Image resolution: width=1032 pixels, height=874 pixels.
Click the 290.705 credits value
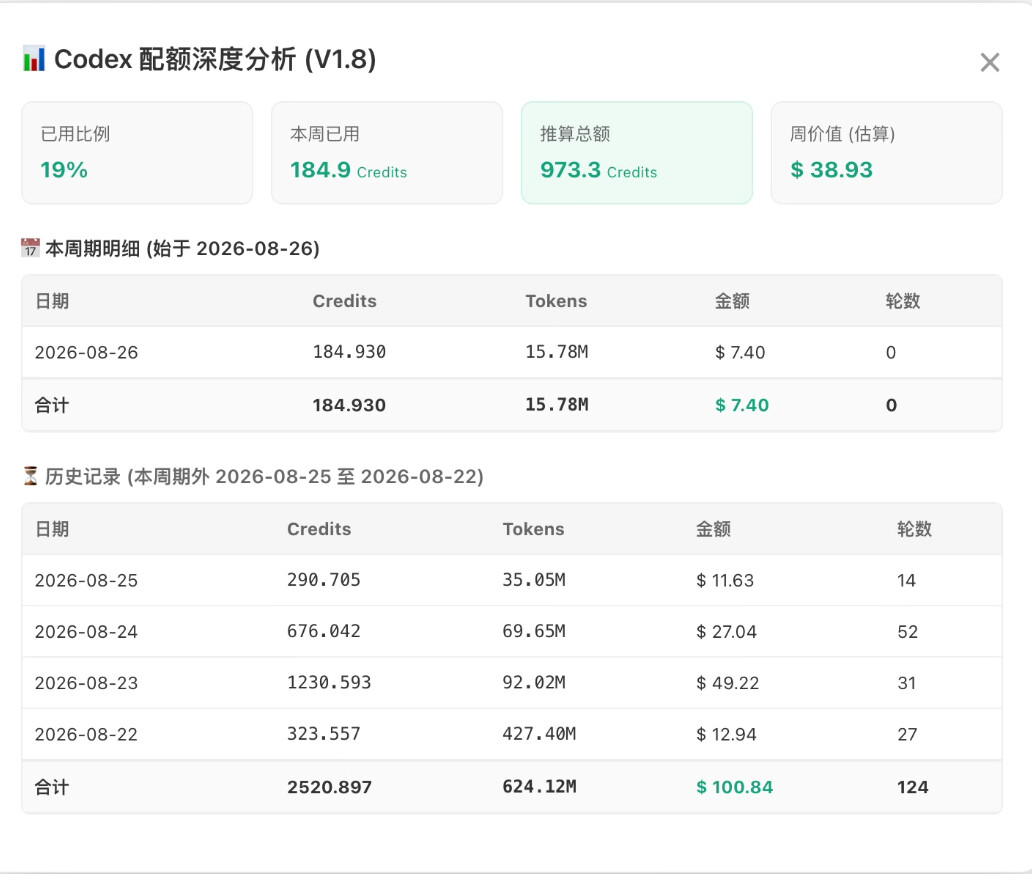tap(324, 580)
